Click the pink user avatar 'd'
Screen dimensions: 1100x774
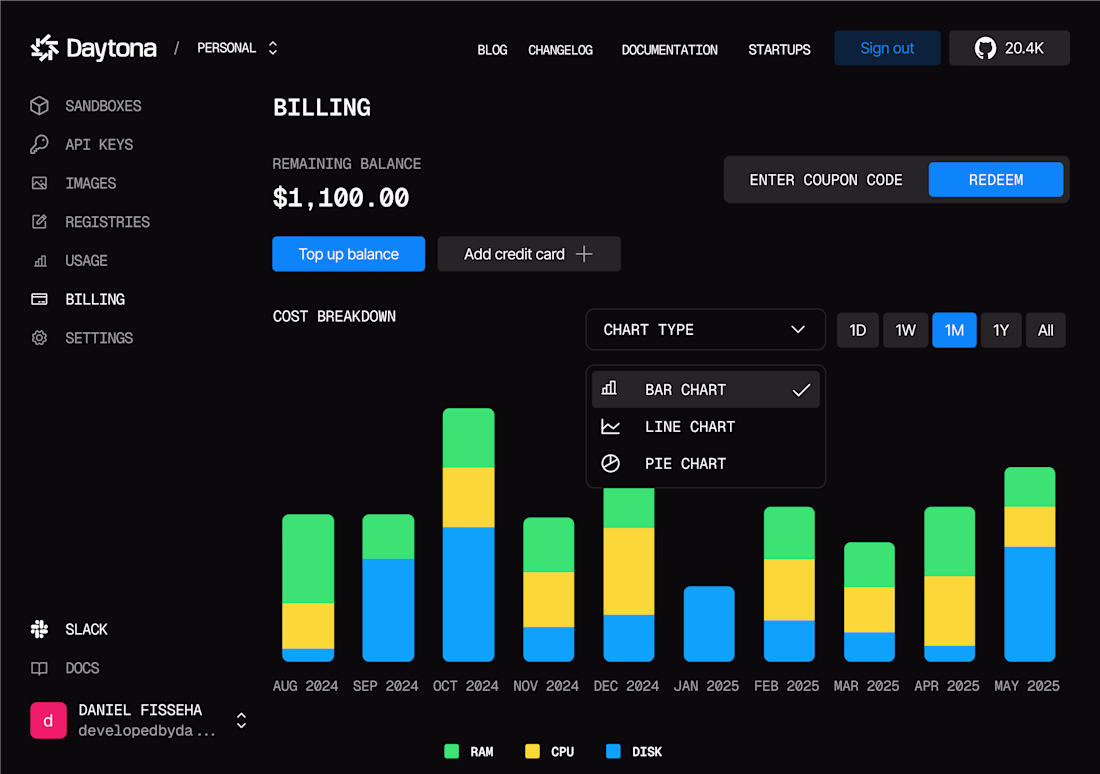coord(48,721)
